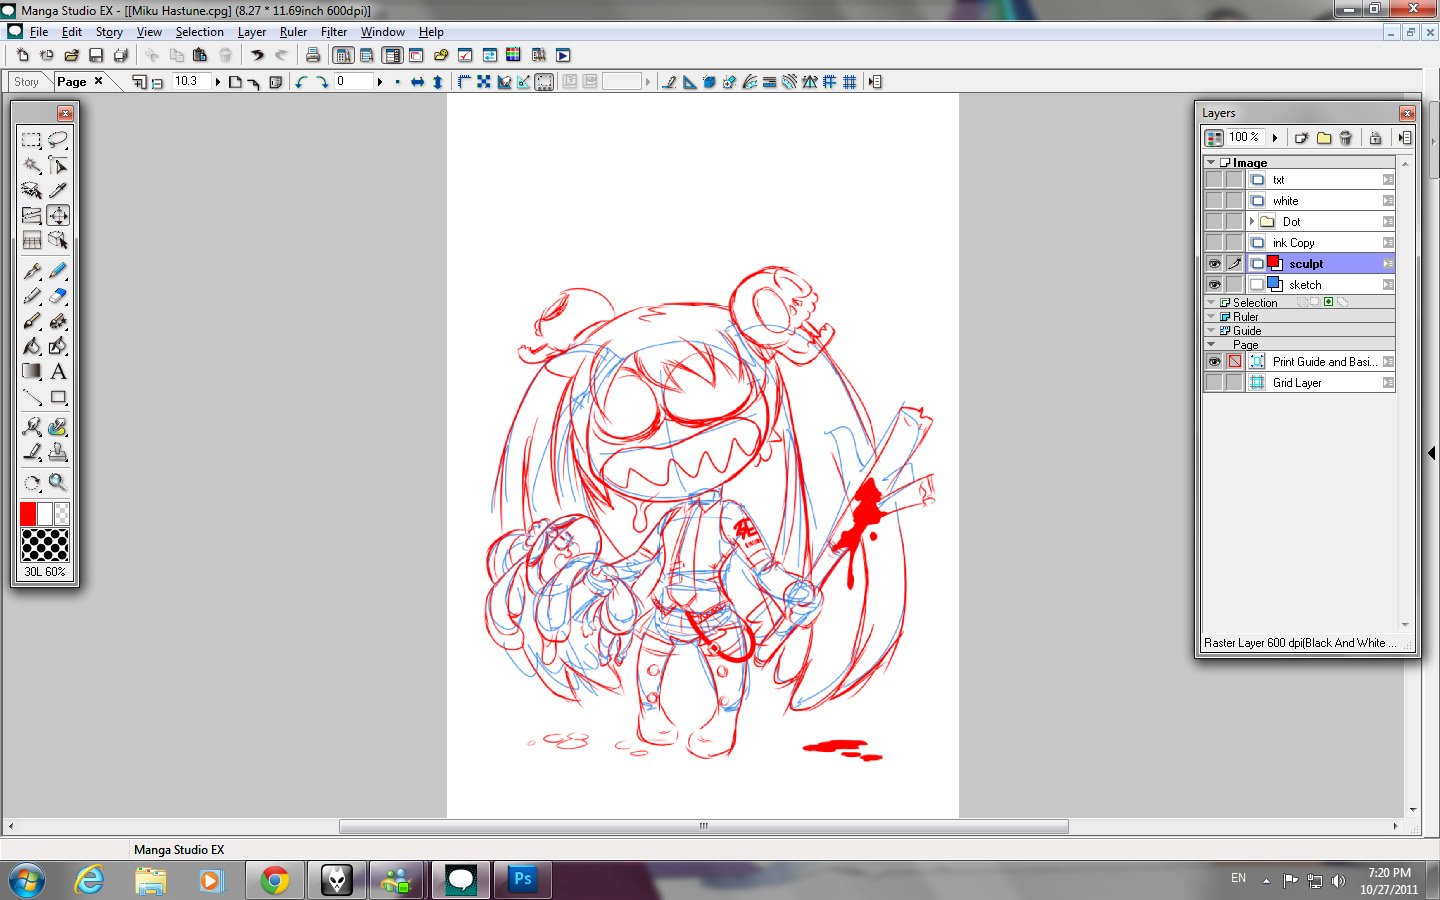Flip canvas horizontally with the double-arrow icon

(417, 82)
